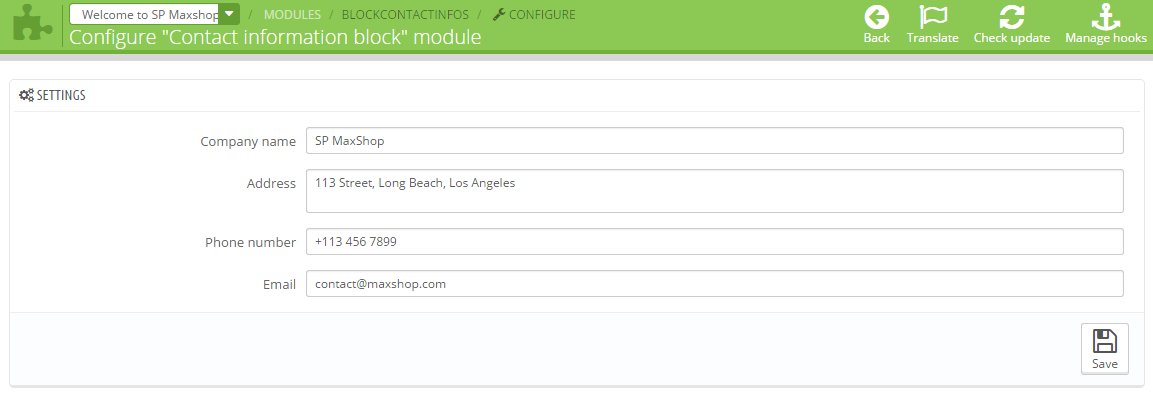This screenshot has width=1153, height=393.
Task: Click the Settings gears icon
Action: (x=26, y=95)
